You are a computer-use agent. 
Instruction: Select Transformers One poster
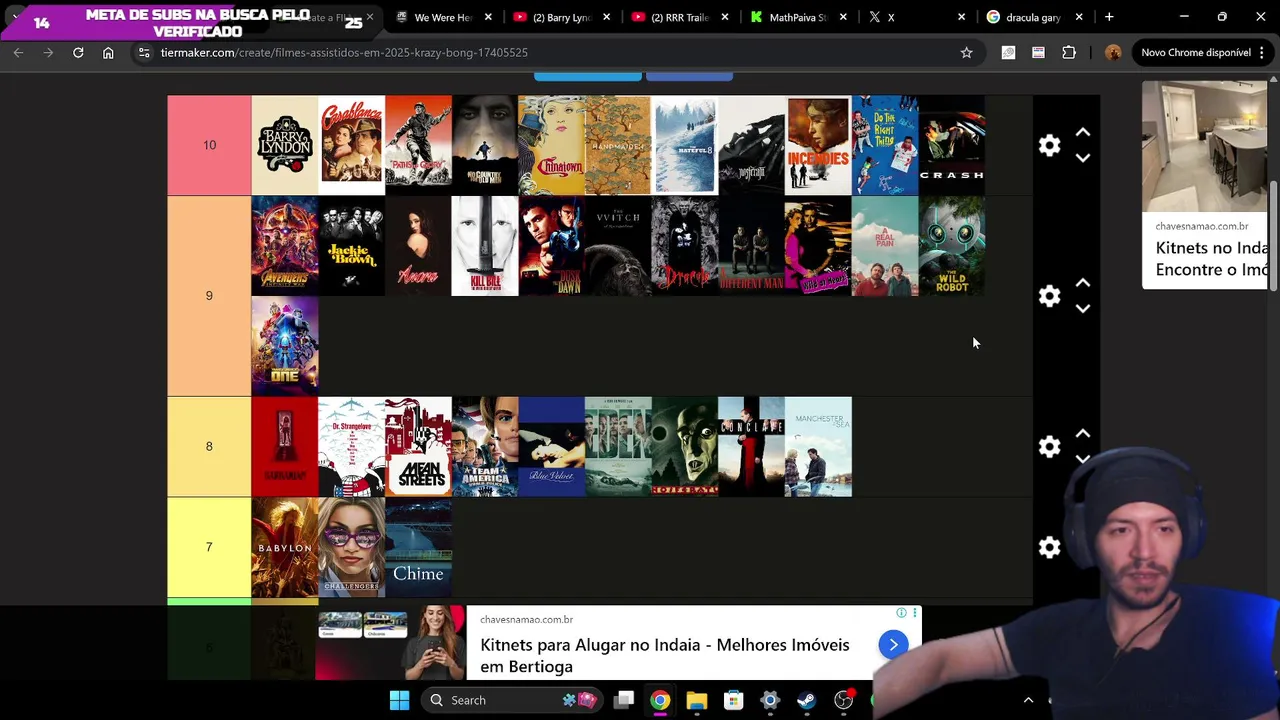point(285,346)
